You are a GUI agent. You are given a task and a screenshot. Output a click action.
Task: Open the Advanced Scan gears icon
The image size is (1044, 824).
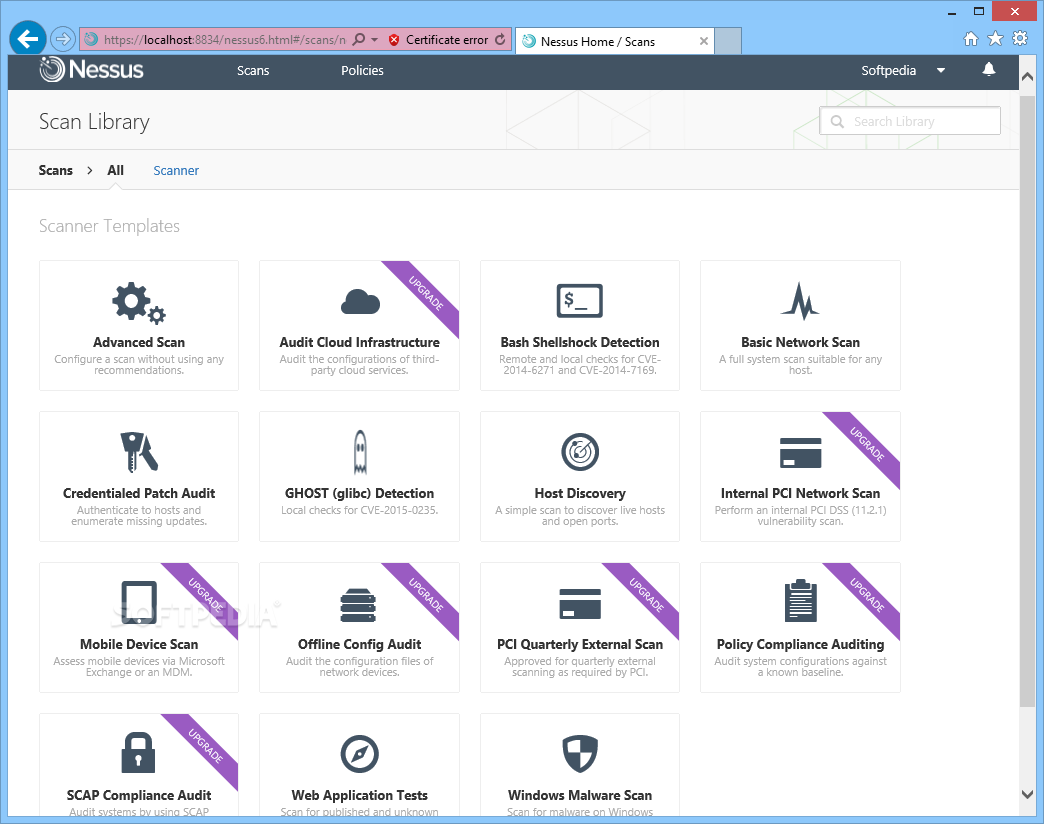tap(138, 303)
